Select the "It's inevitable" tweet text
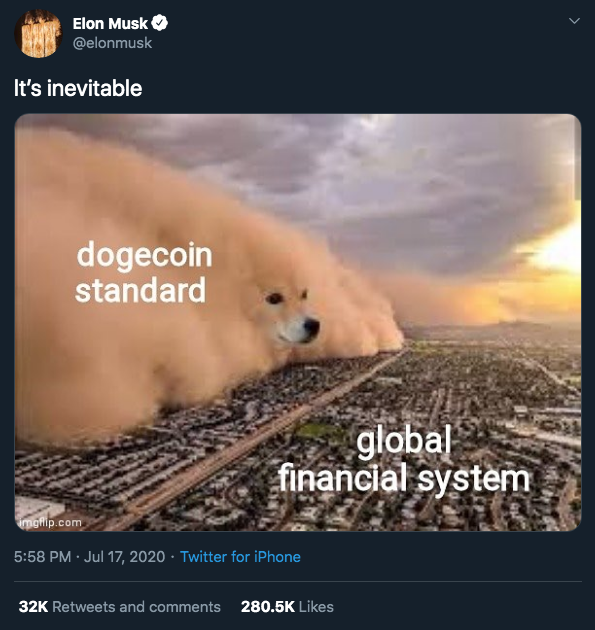The width and height of the screenshot is (595, 630). click(78, 88)
